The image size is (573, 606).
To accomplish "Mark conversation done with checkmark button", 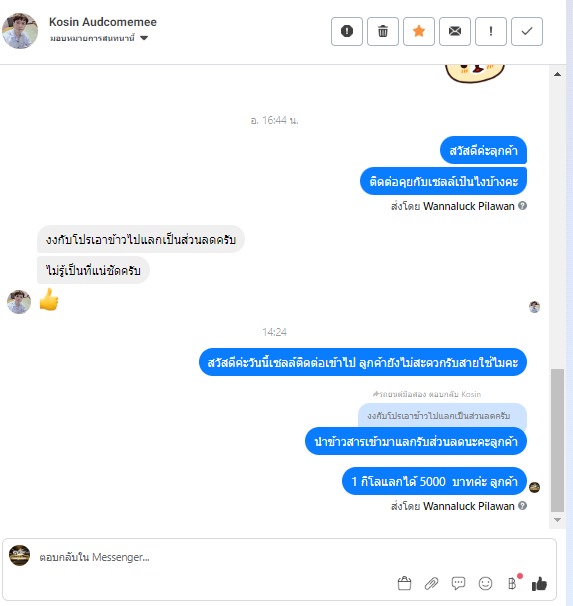I will click(527, 31).
